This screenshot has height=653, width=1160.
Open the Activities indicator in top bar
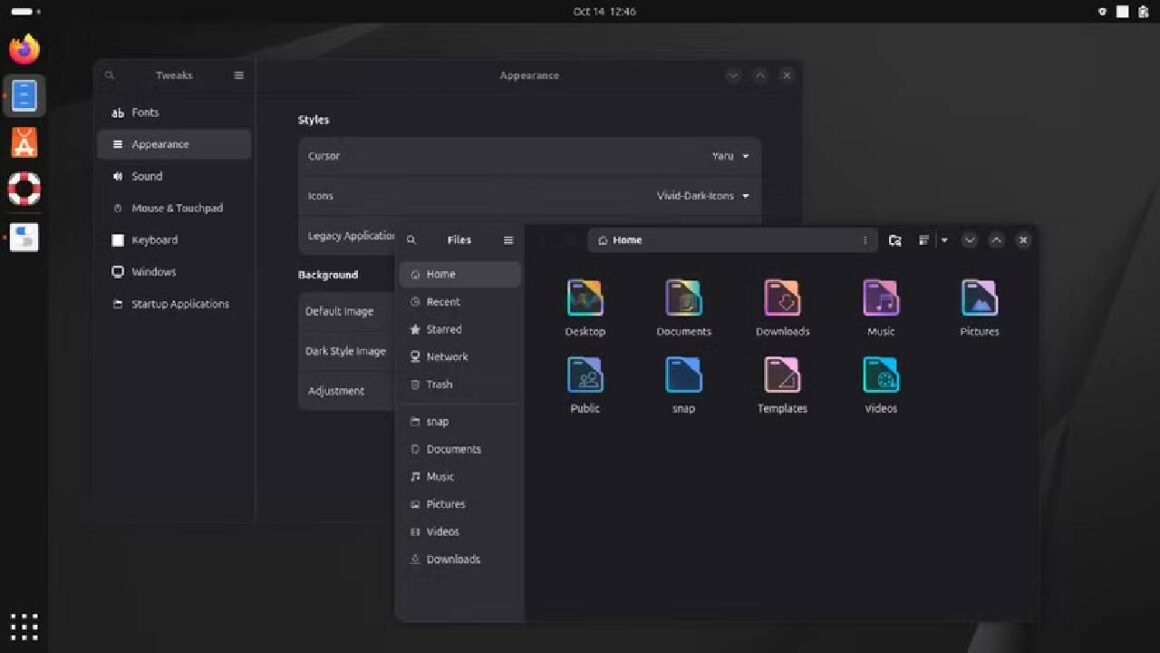pyautogui.click(x=25, y=11)
